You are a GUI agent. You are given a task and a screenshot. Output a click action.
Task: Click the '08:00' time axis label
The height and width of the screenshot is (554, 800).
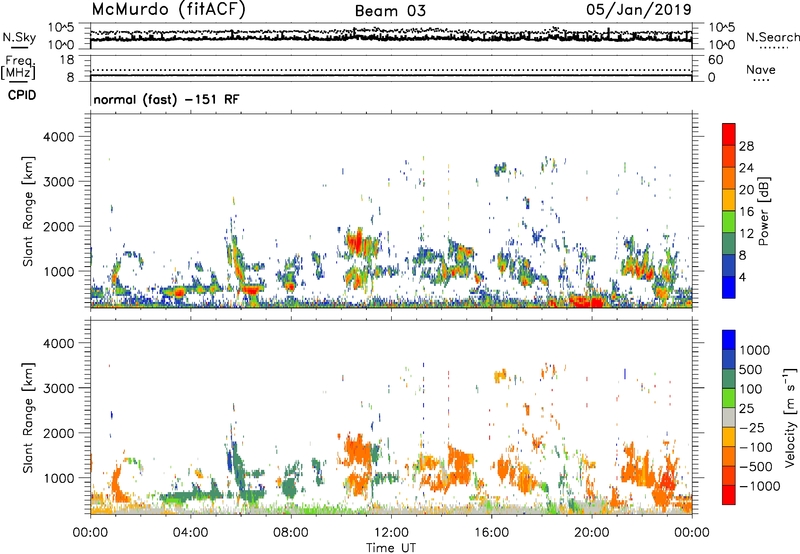tap(290, 533)
